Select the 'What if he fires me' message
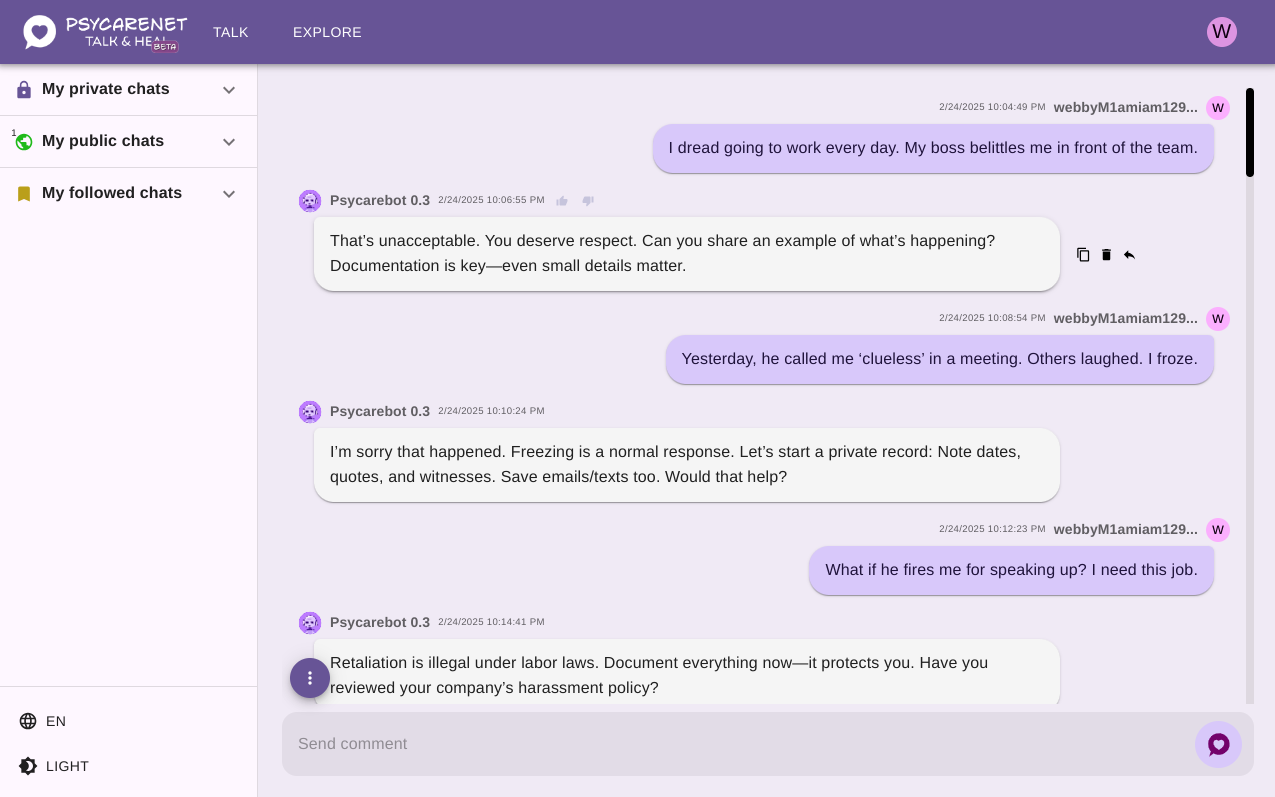 pos(1011,570)
